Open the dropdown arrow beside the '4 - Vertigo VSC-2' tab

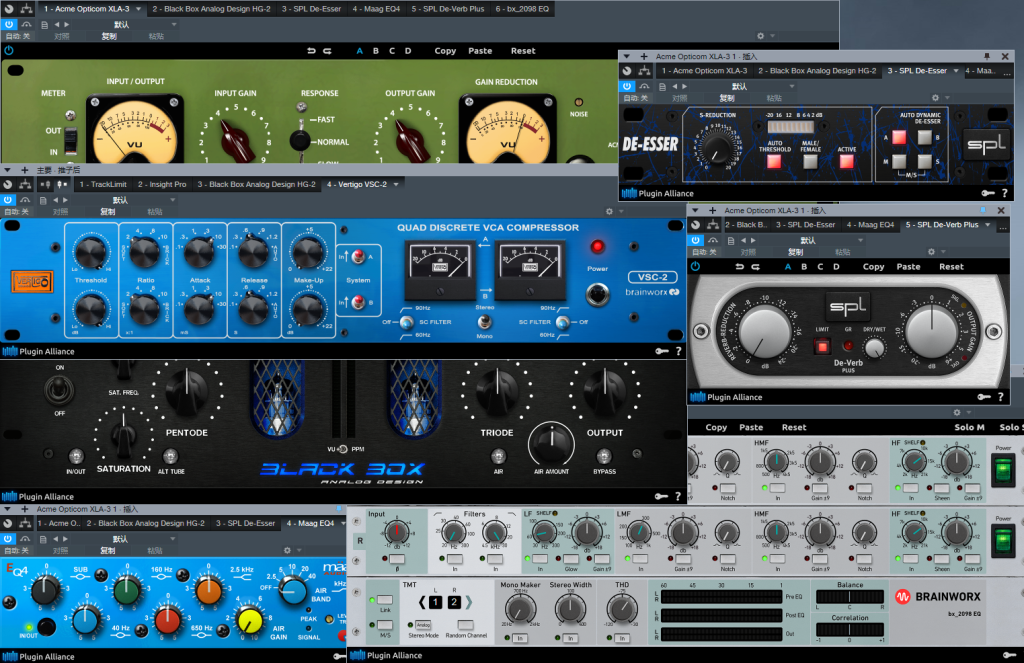pyautogui.click(x=396, y=184)
